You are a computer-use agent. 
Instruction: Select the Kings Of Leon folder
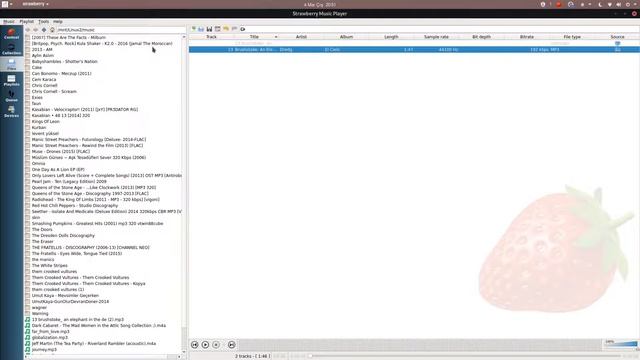[46, 122]
